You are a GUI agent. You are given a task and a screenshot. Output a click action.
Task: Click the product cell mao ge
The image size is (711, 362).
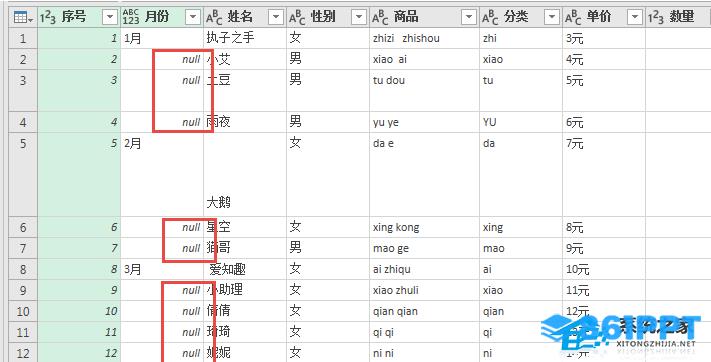pyautogui.click(x=424, y=248)
